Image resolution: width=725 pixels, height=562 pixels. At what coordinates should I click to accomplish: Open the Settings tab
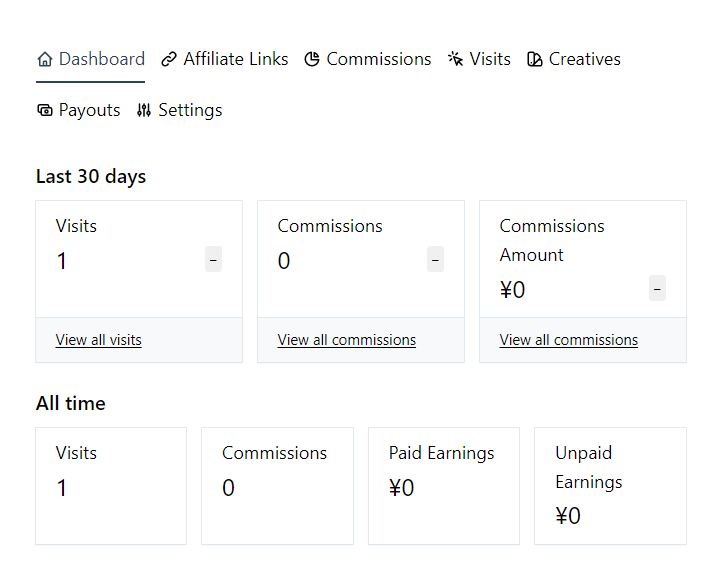click(x=190, y=111)
